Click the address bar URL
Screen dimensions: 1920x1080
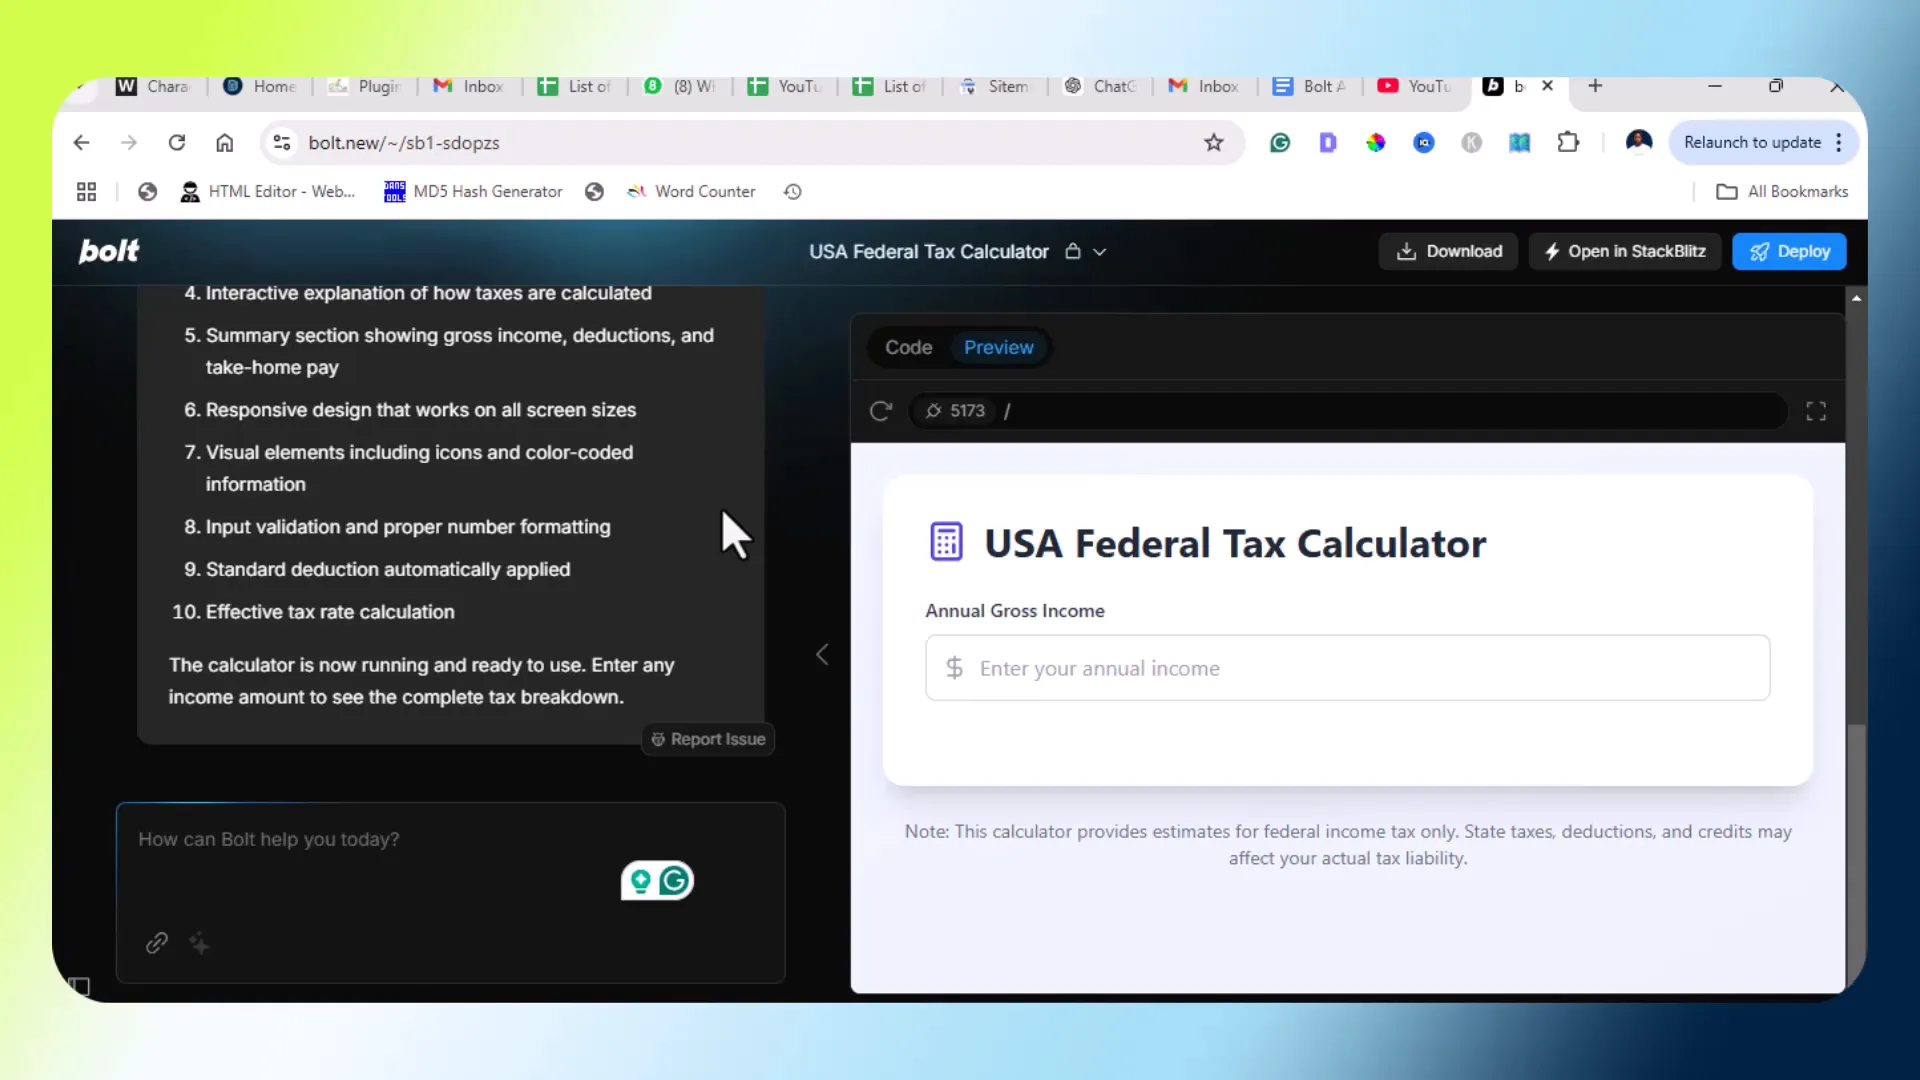(404, 143)
